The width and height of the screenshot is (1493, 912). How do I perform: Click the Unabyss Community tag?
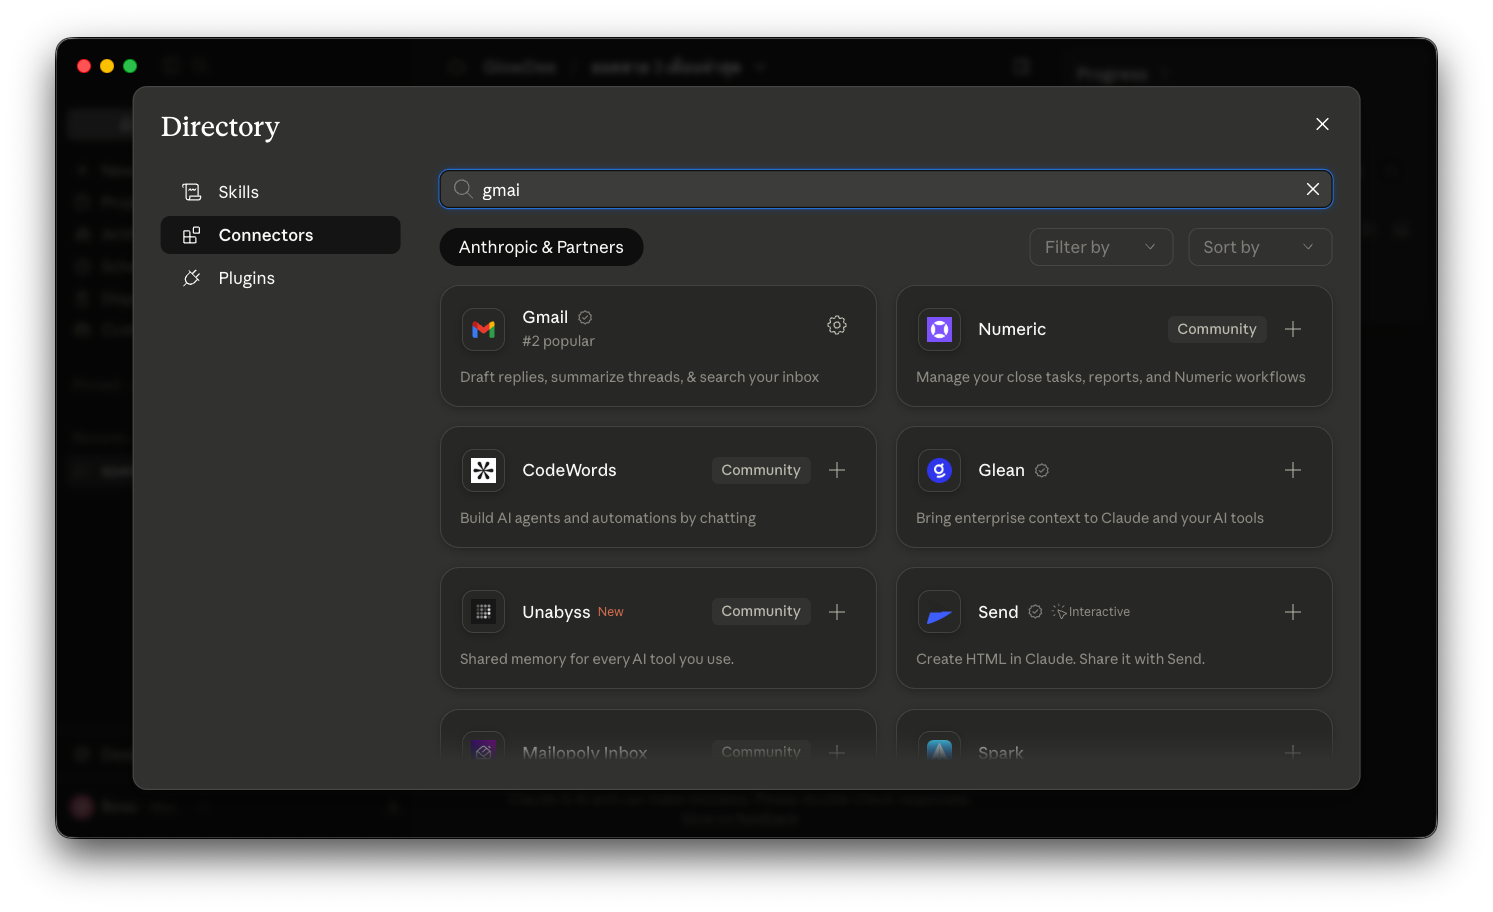(761, 611)
